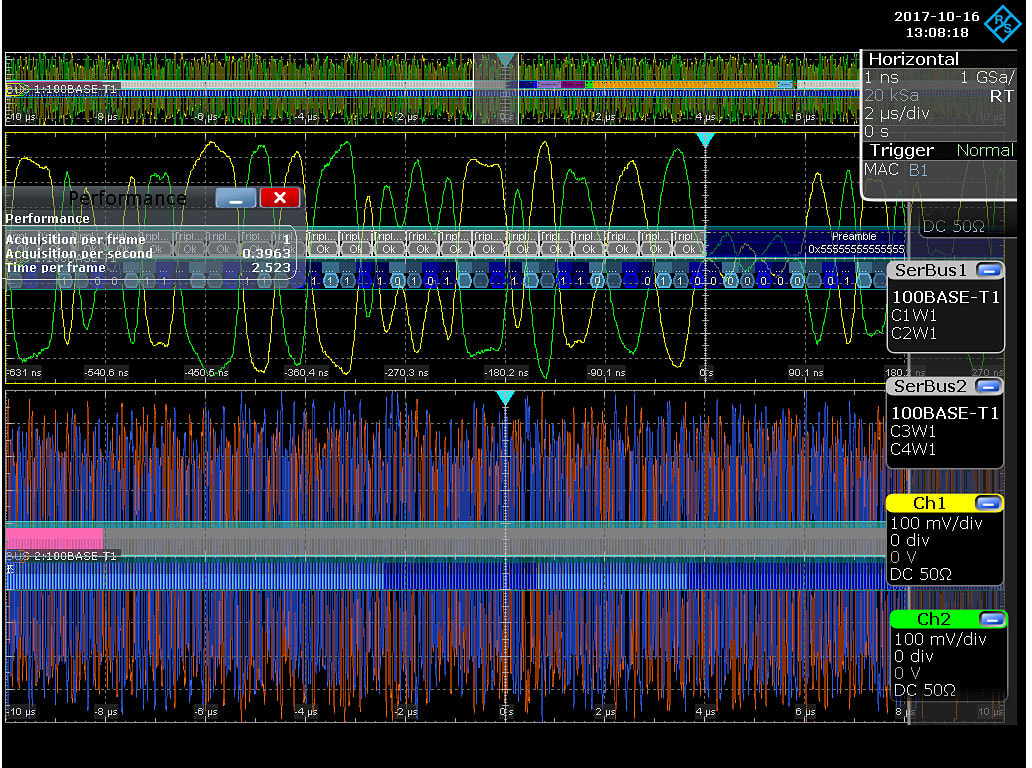Toggle the trigger mode labeled Normal
The image size is (1032, 768).
tap(985, 150)
